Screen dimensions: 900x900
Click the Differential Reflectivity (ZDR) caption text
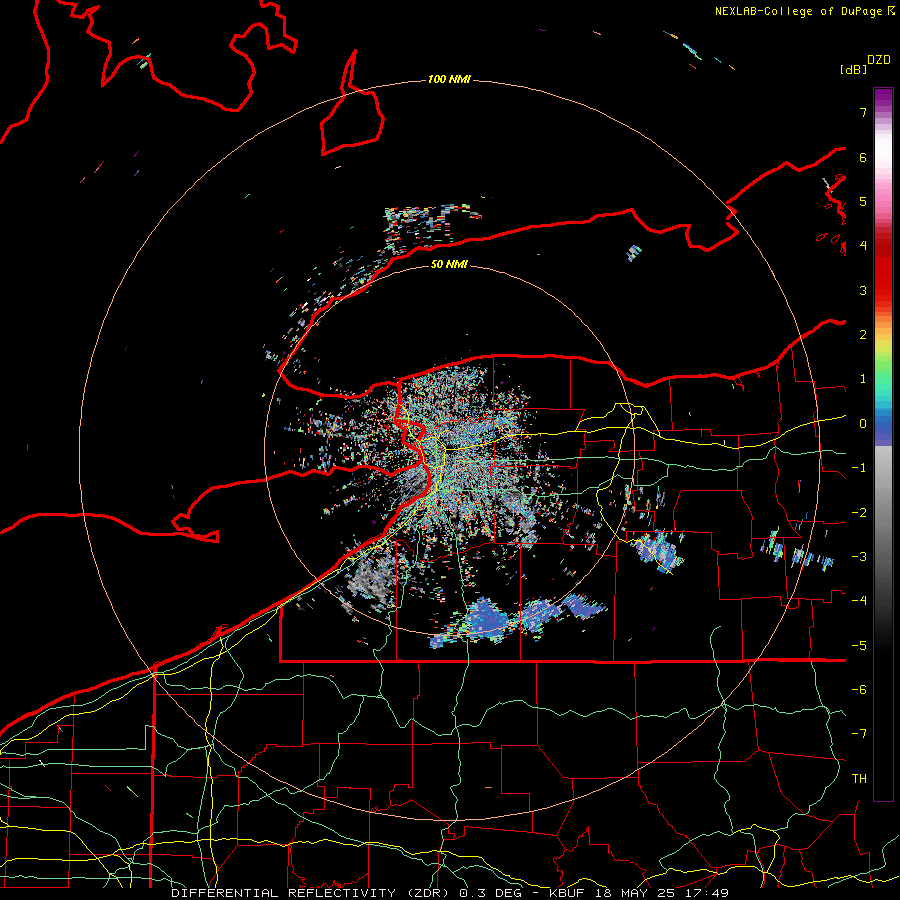312,893
